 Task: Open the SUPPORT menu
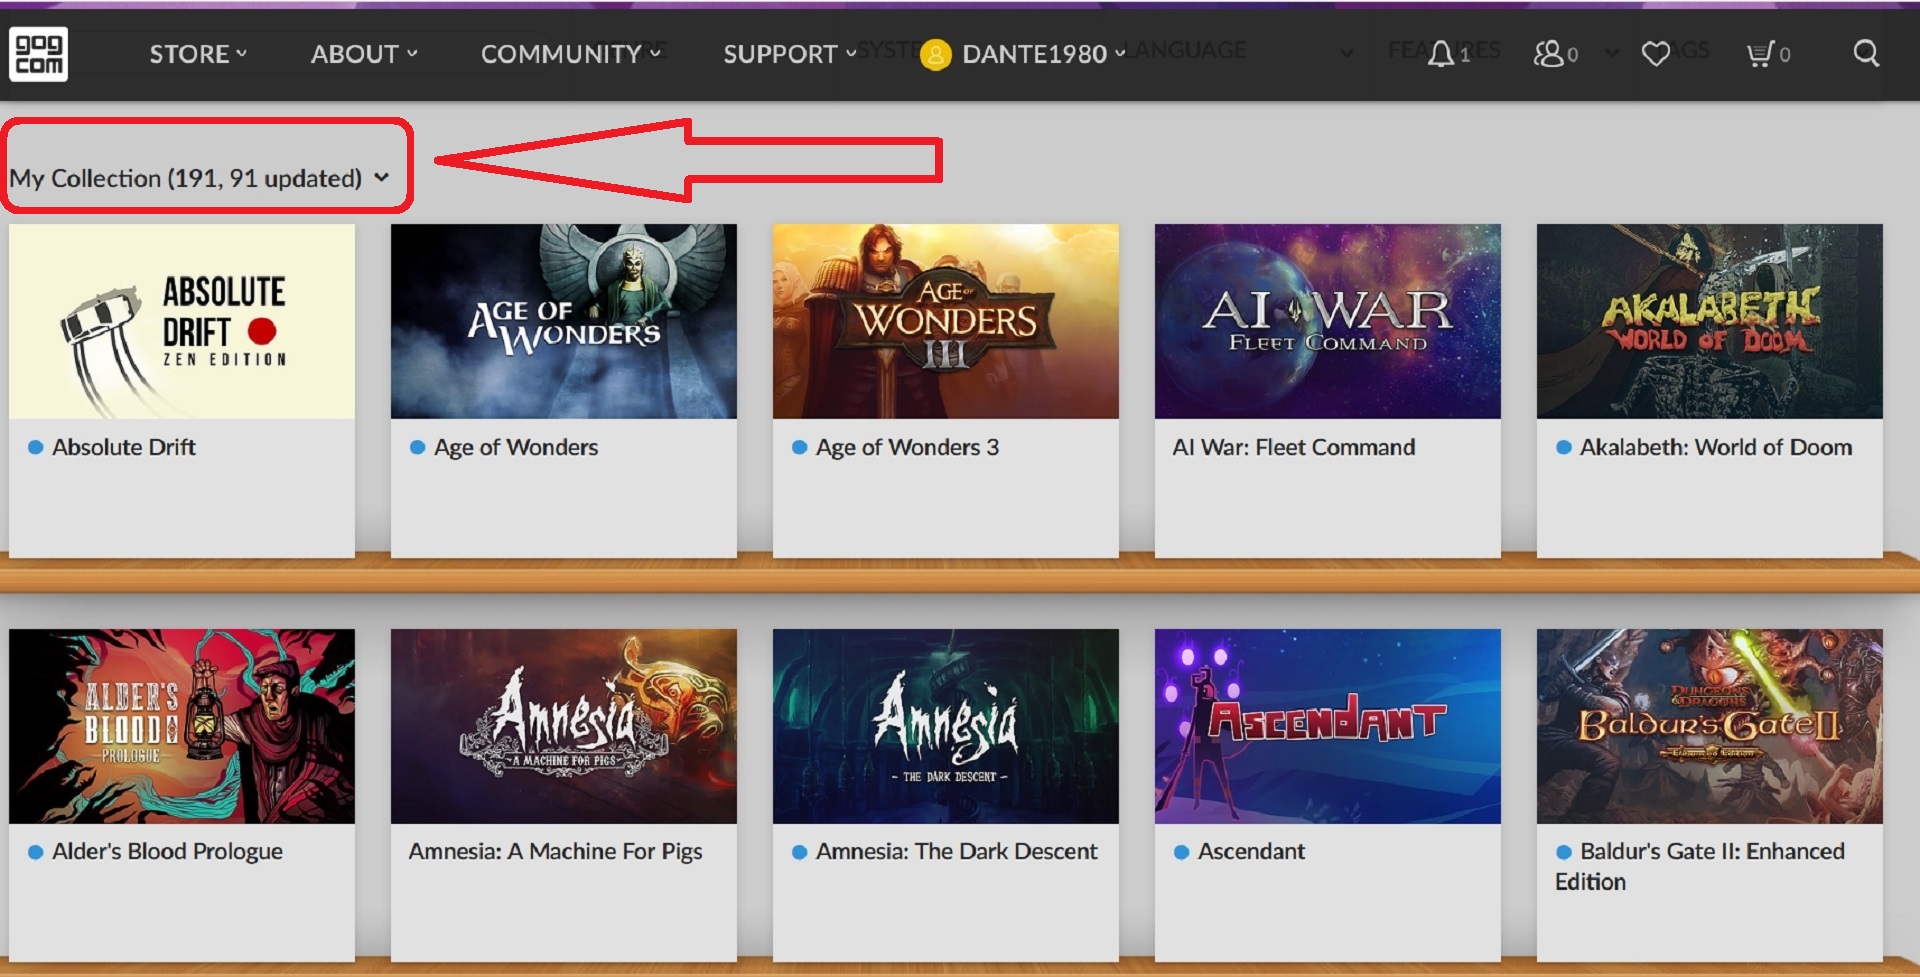(x=790, y=54)
